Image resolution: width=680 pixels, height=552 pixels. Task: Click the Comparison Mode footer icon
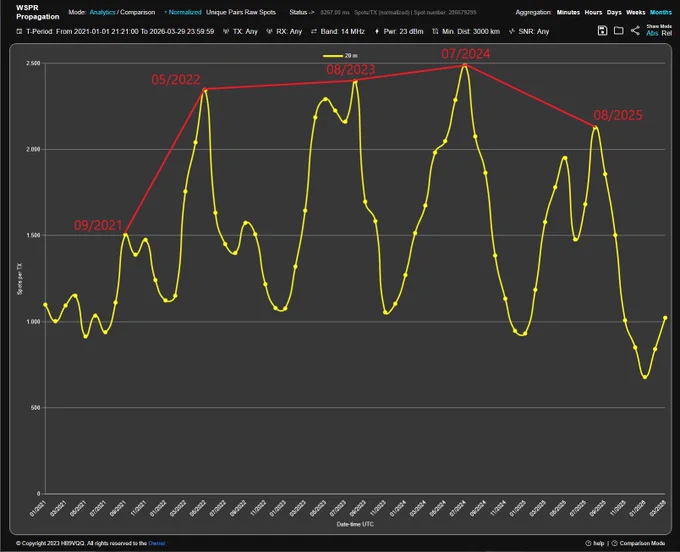(x=615, y=543)
